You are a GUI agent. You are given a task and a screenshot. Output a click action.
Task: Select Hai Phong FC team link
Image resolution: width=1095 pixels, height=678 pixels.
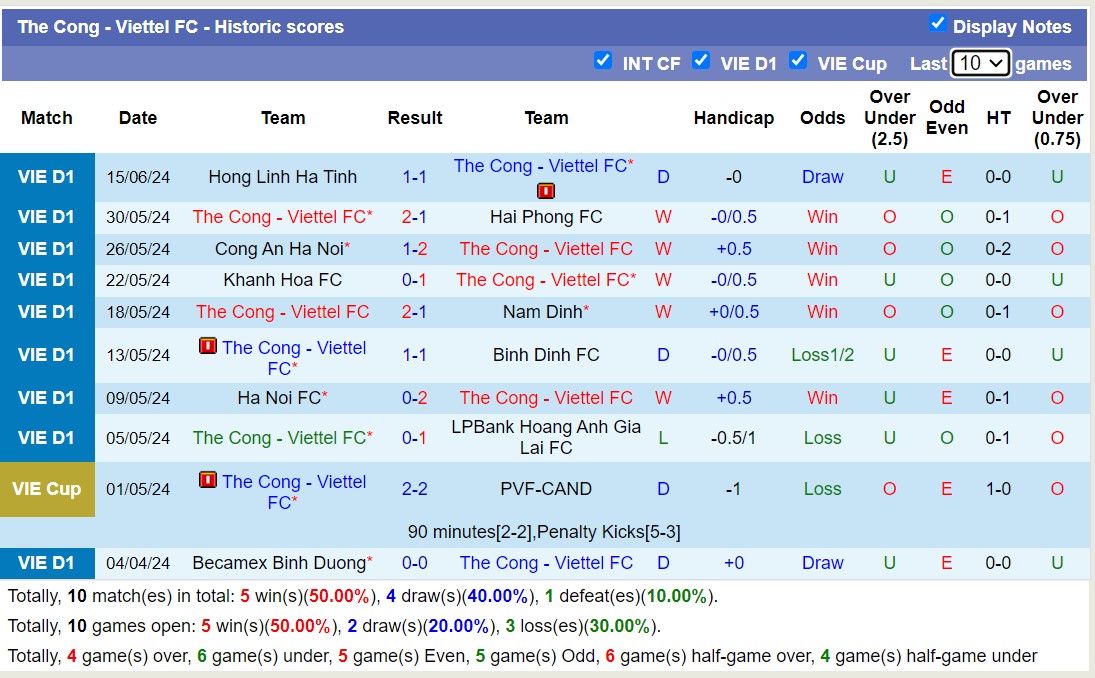pos(546,217)
